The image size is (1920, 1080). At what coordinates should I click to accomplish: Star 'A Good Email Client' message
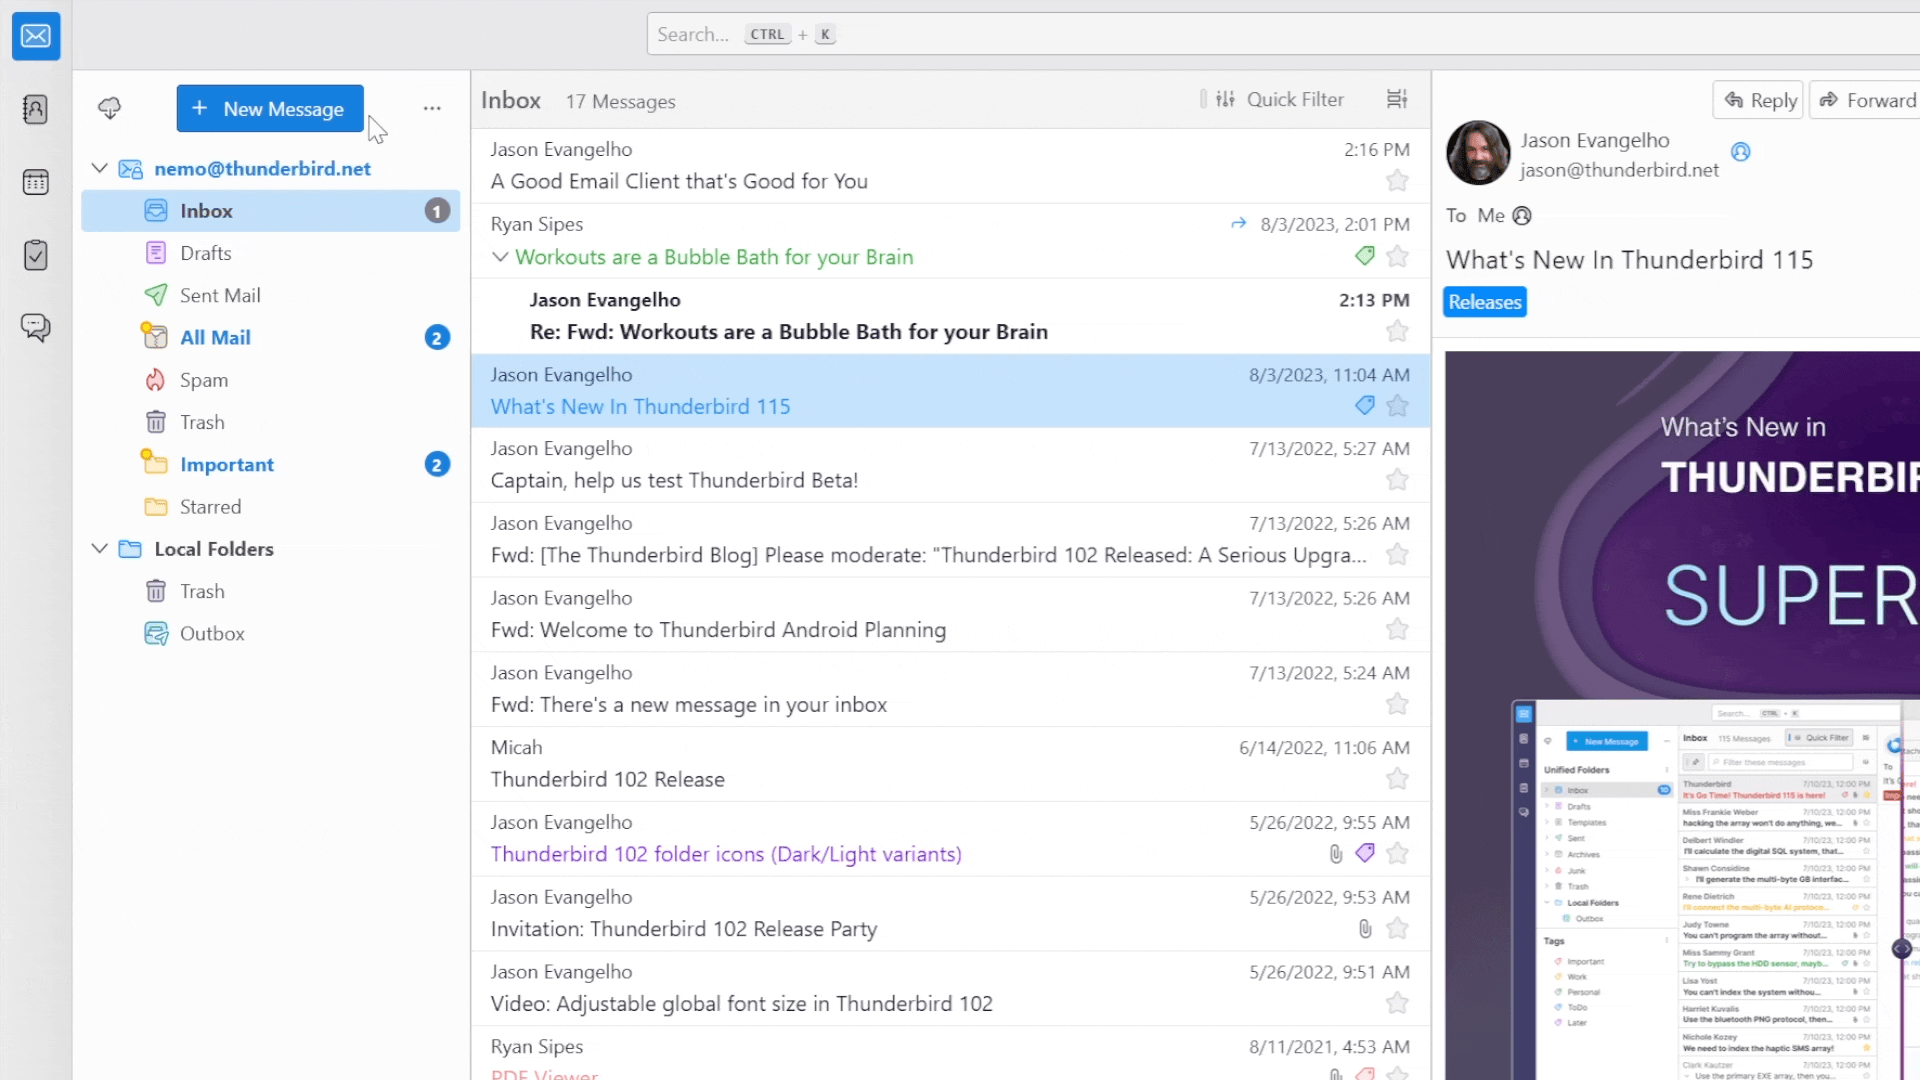(x=1397, y=181)
